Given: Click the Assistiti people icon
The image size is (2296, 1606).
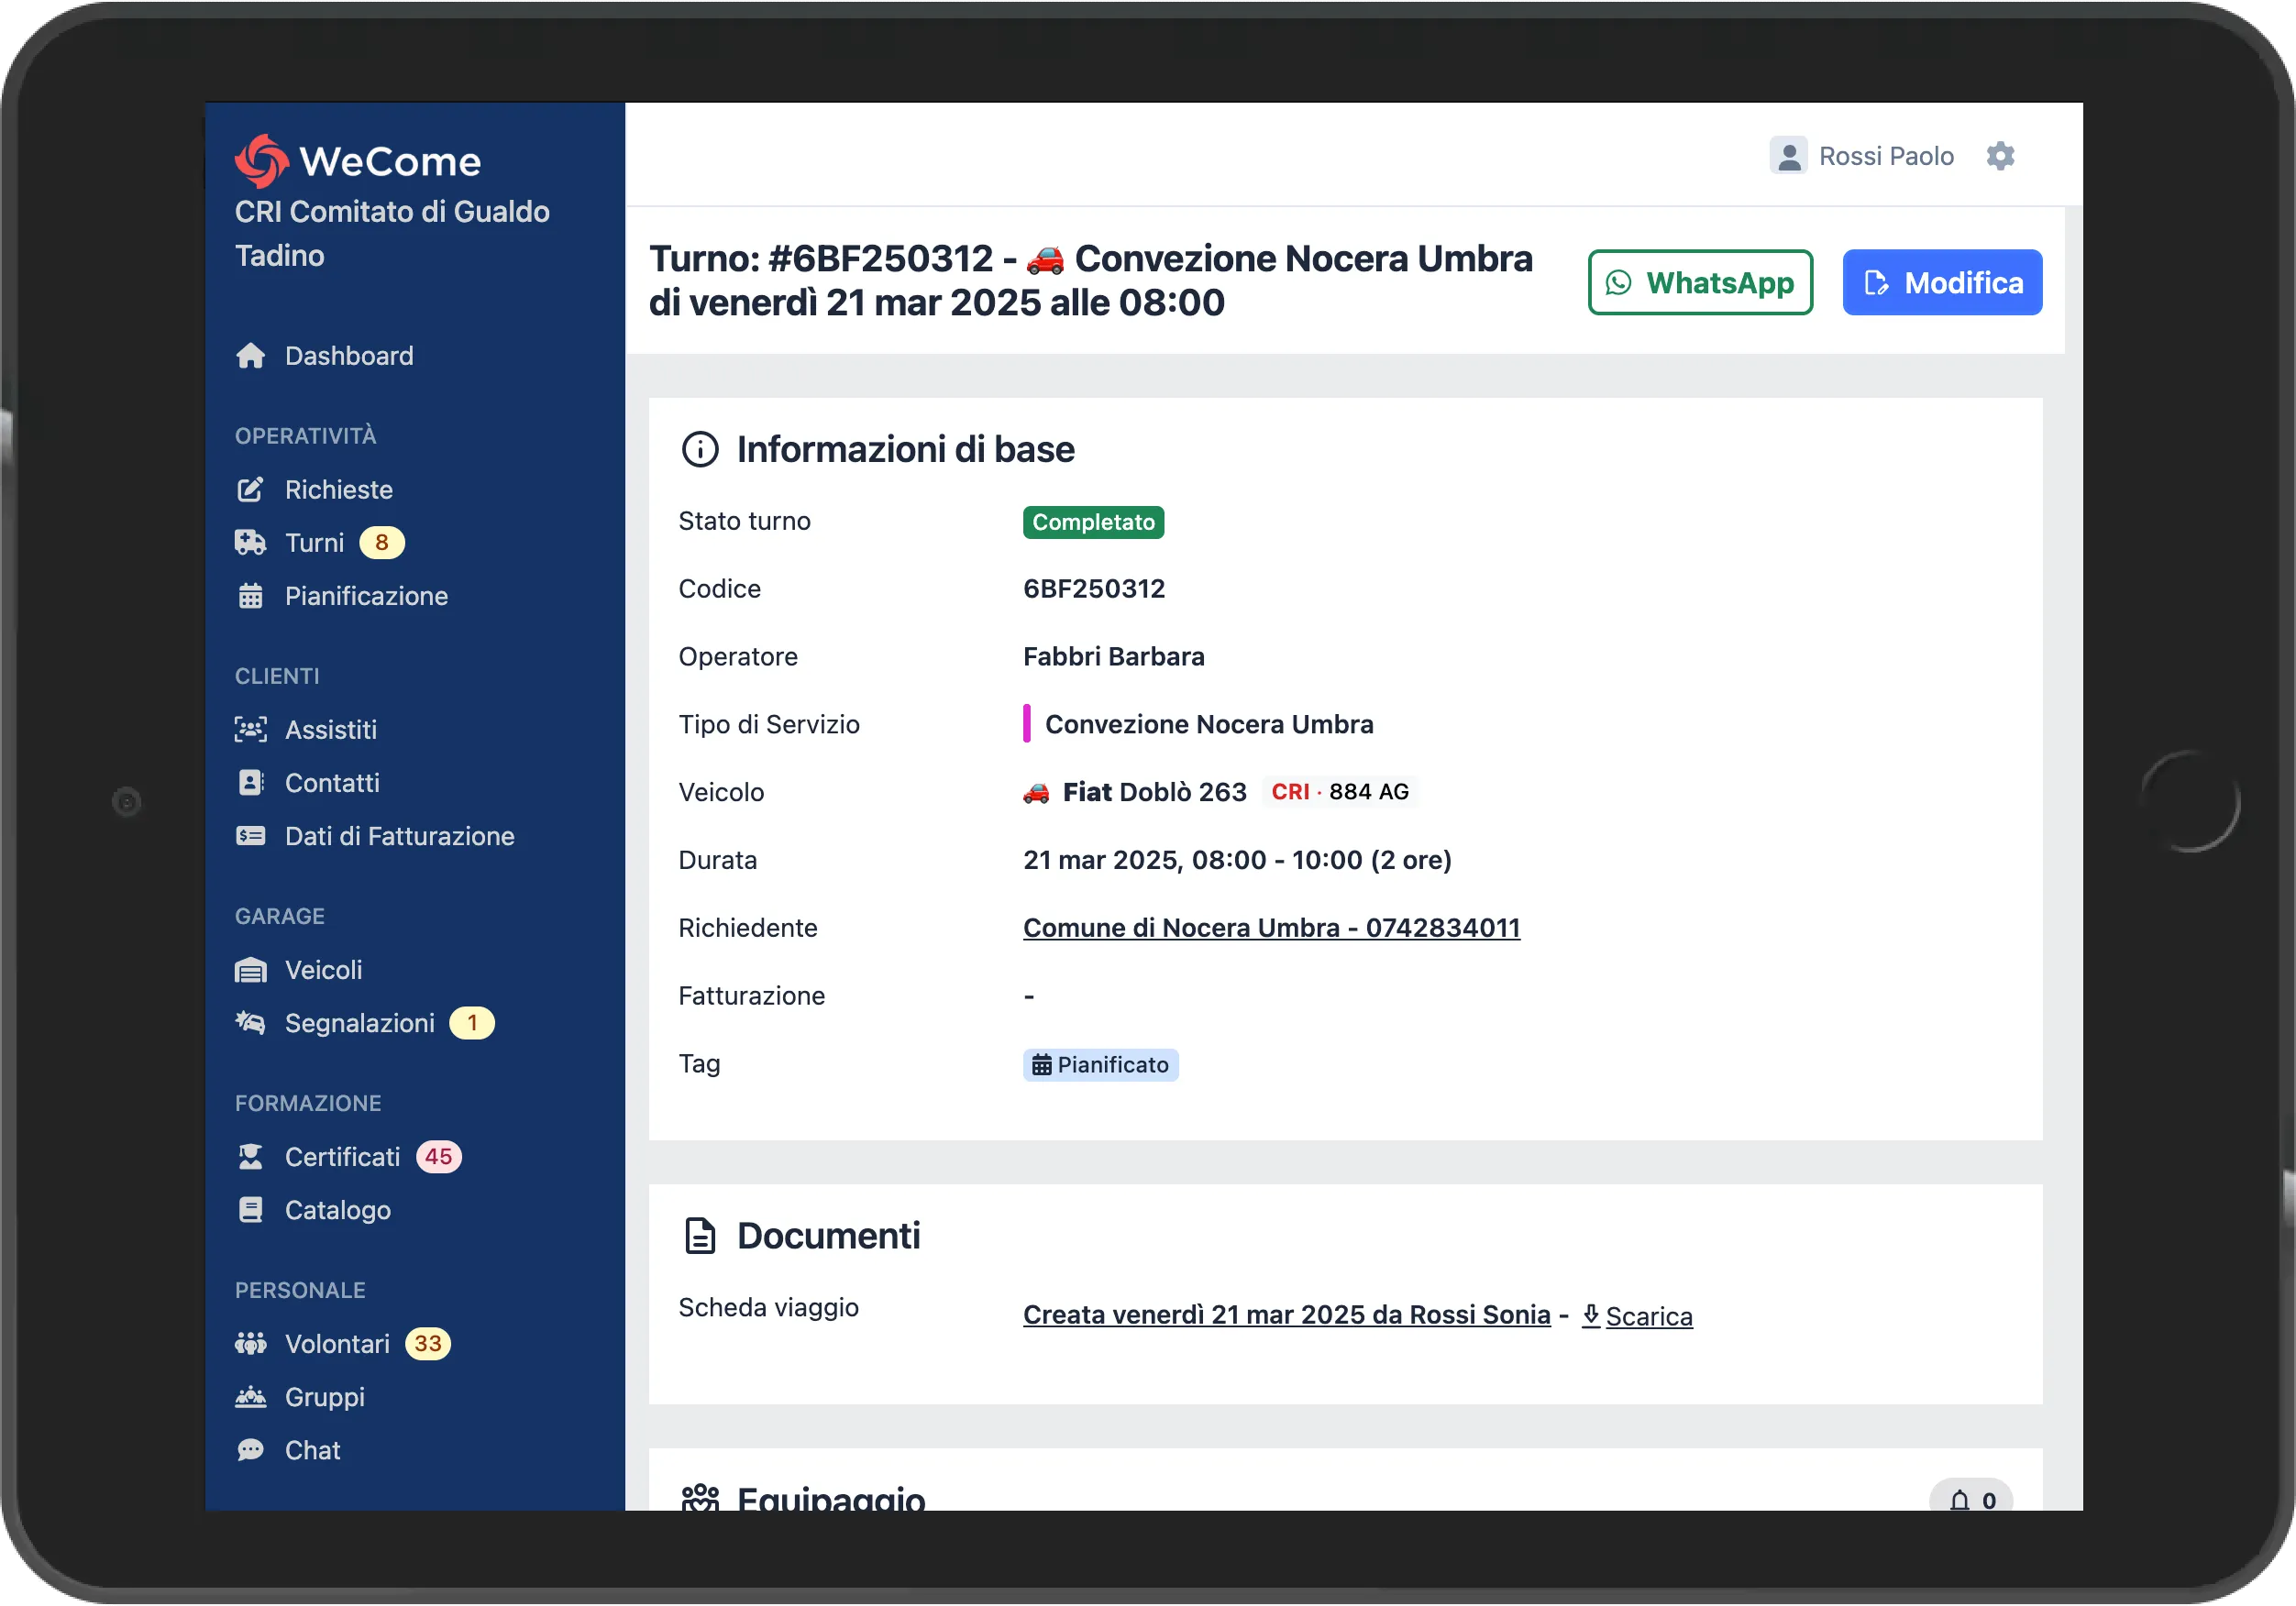Looking at the screenshot, I should click(250, 730).
